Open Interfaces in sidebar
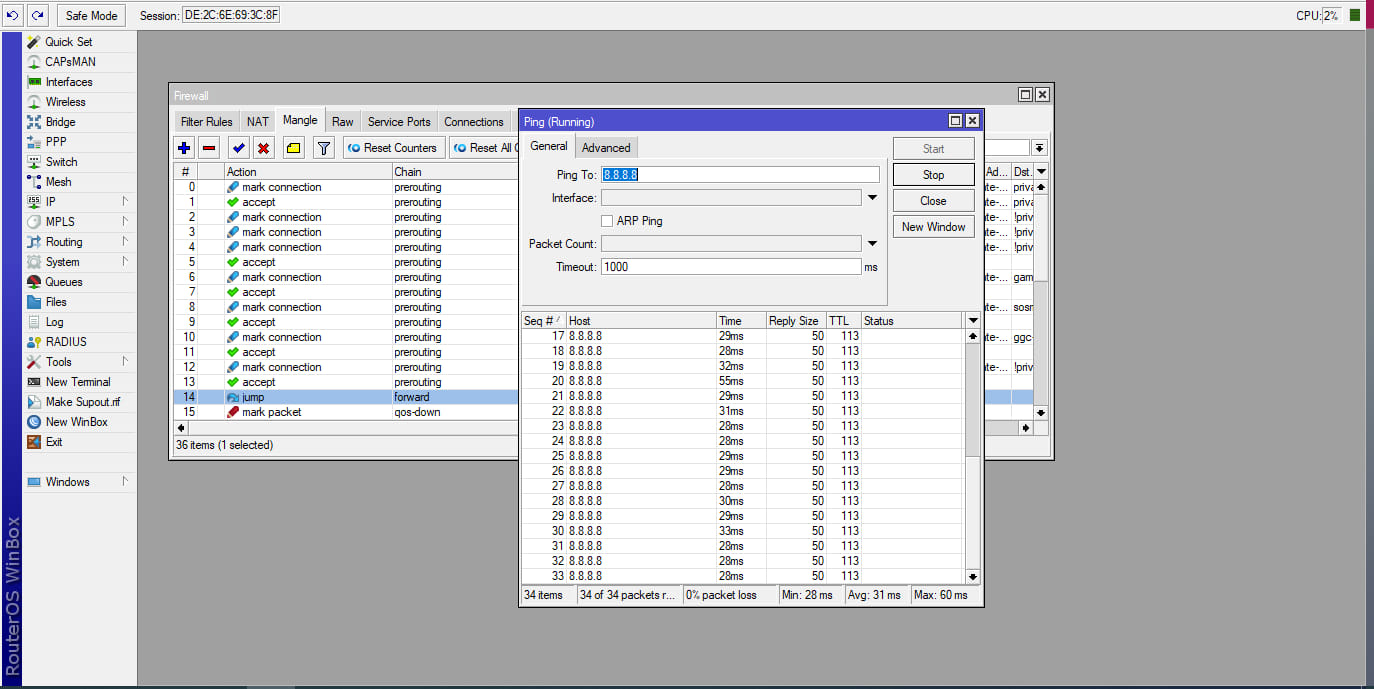The image size is (1374, 689). click(x=68, y=82)
